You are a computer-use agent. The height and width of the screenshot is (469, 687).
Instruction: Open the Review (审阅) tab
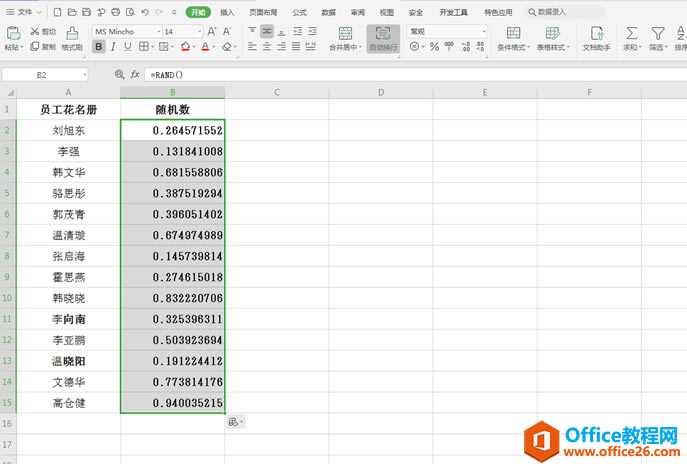tap(358, 12)
